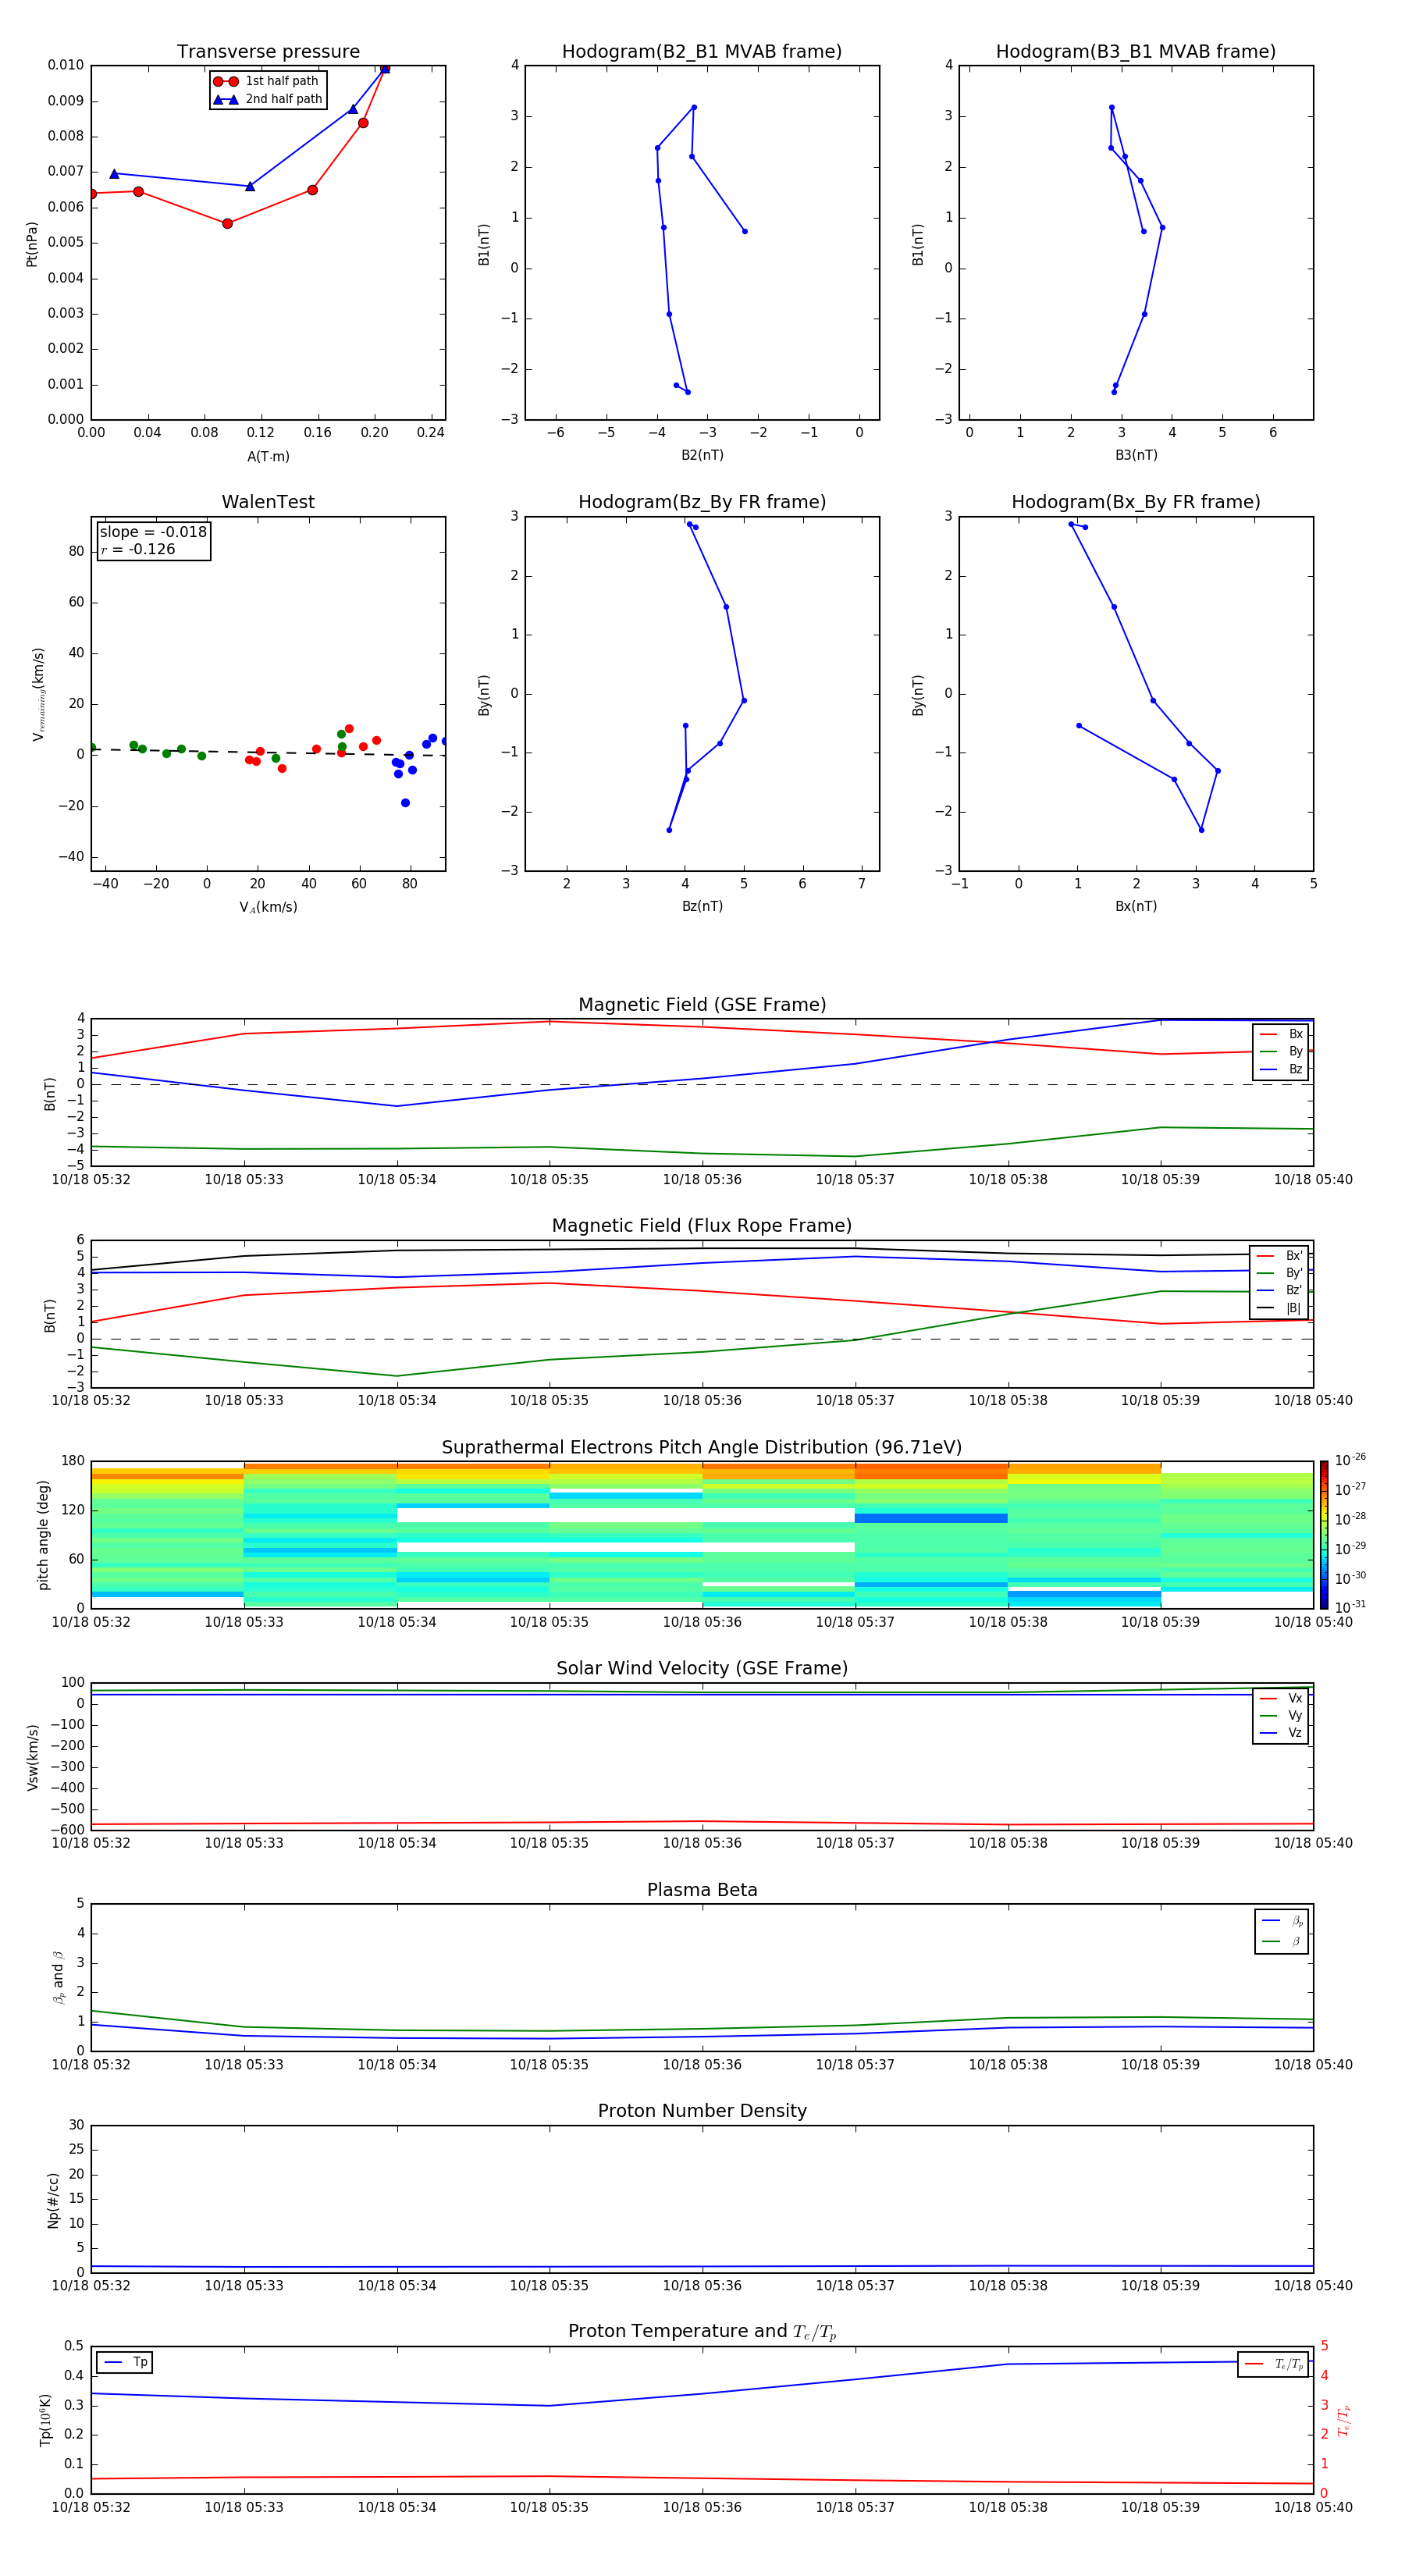This screenshot has width=1405, height=2576.
Task: Click the 'VA(km/s)' axis label
Action: coord(268,907)
